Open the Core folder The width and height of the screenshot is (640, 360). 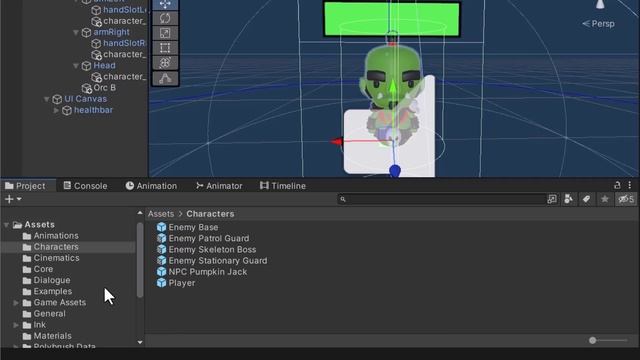click(x=43, y=269)
